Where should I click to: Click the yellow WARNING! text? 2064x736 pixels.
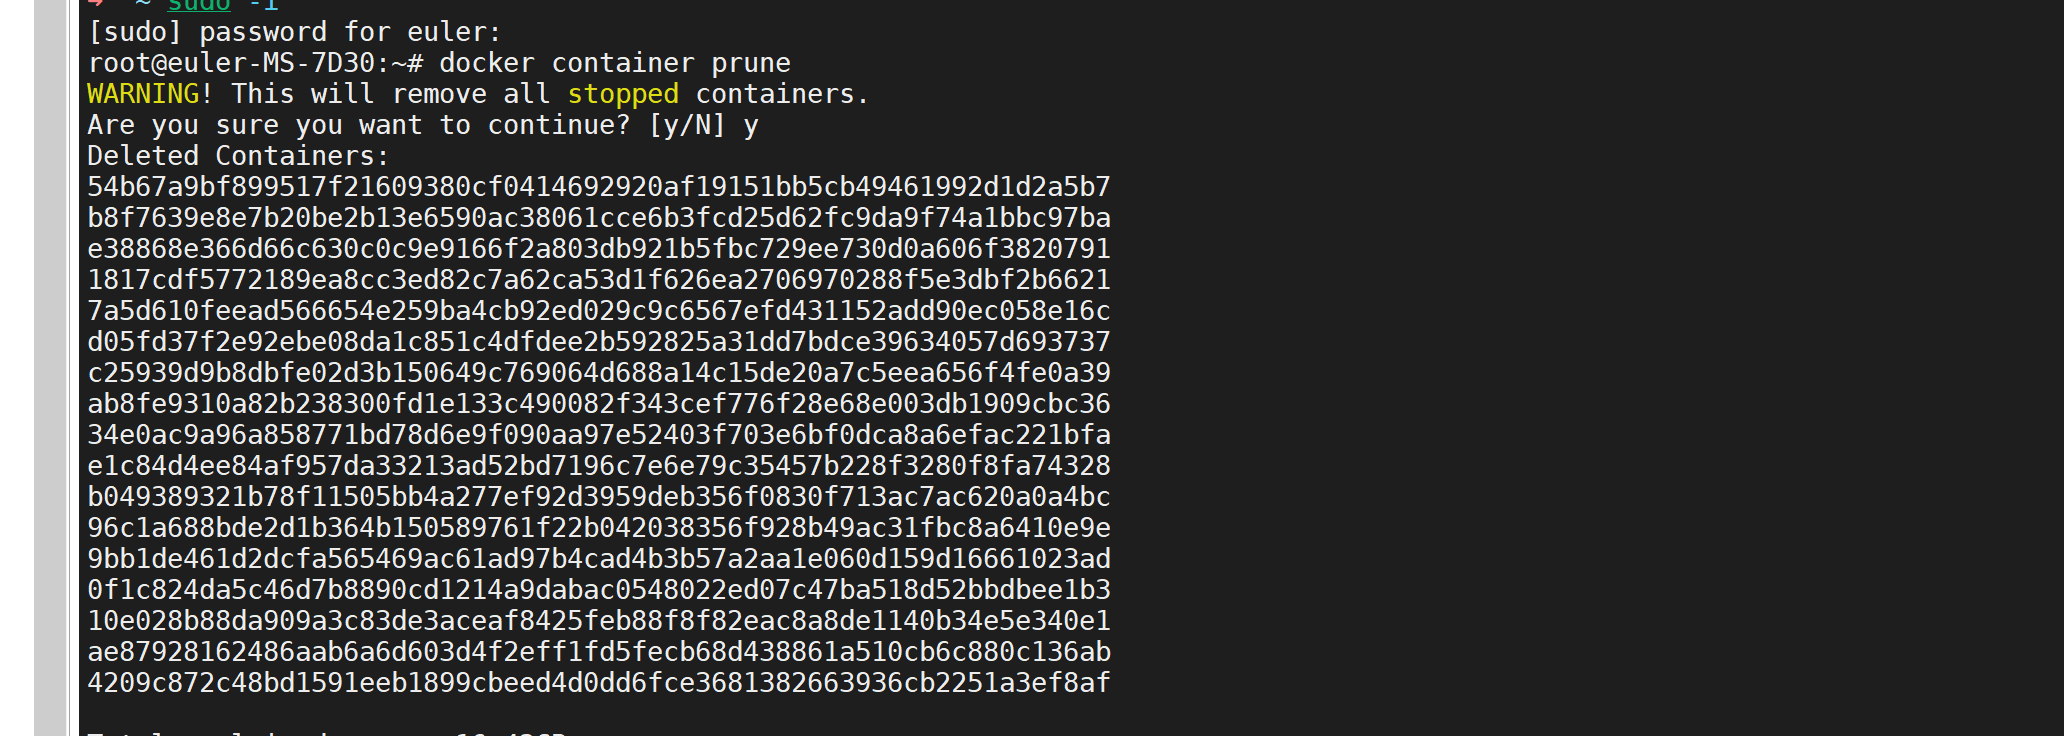pos(149,94)
